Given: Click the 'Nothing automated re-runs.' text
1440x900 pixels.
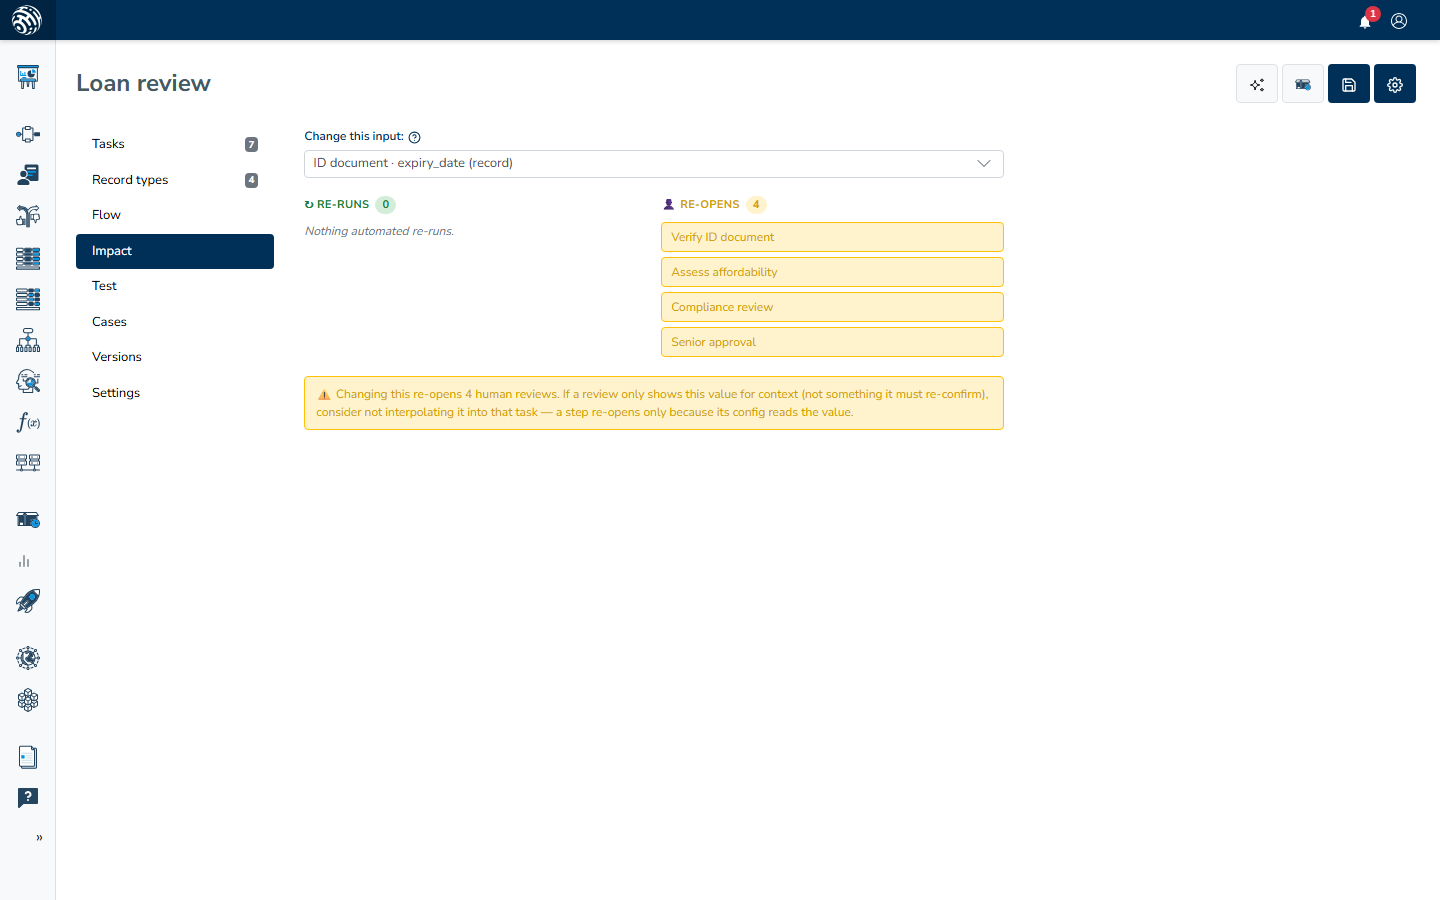Looking at the screenshot, I should coord(379,231).
